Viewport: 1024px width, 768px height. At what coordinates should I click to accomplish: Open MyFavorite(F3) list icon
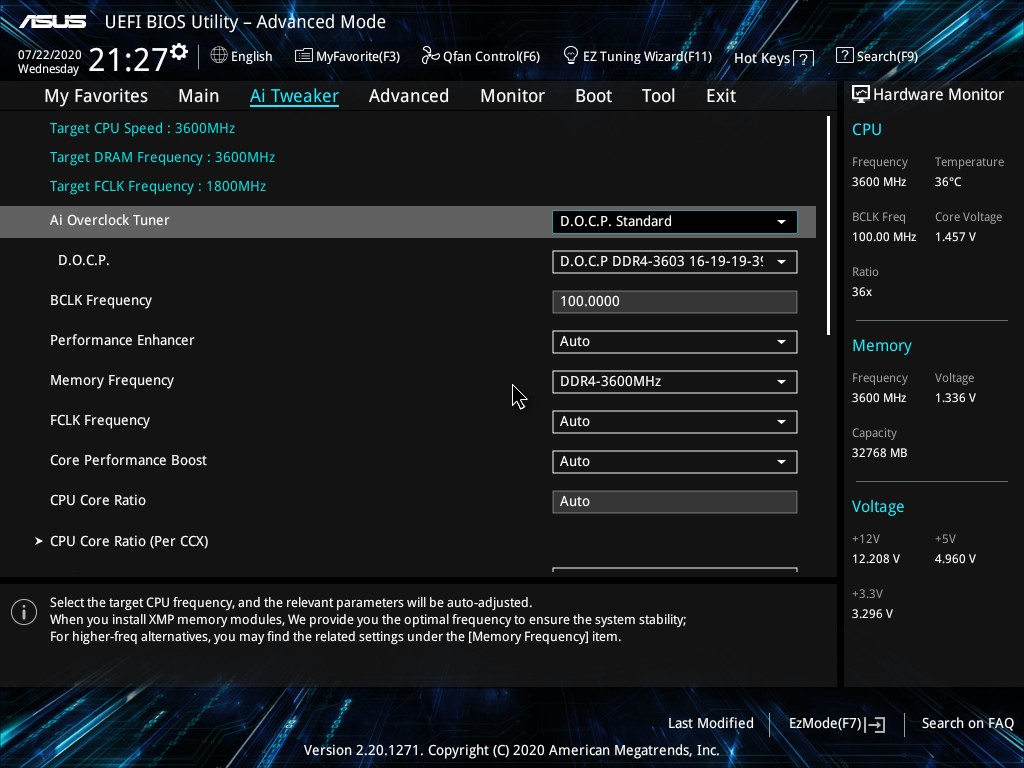coord(304,56)
